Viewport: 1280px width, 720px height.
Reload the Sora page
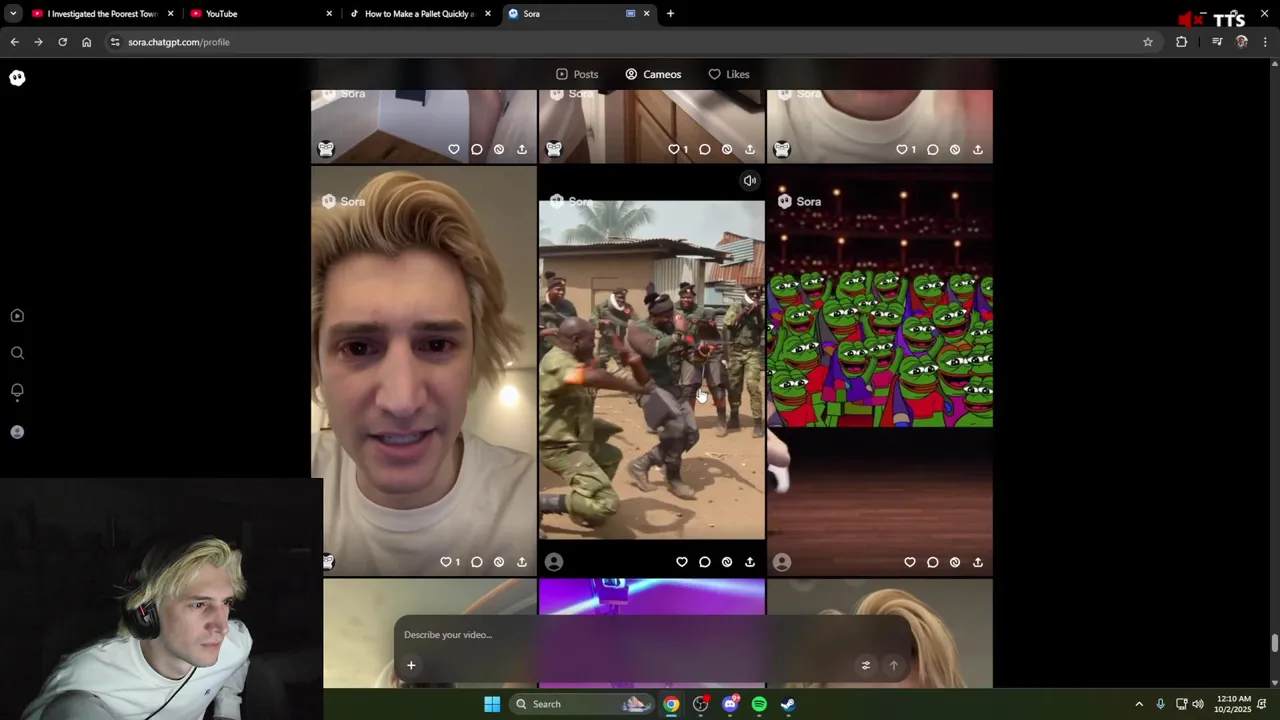click(62, 42)
